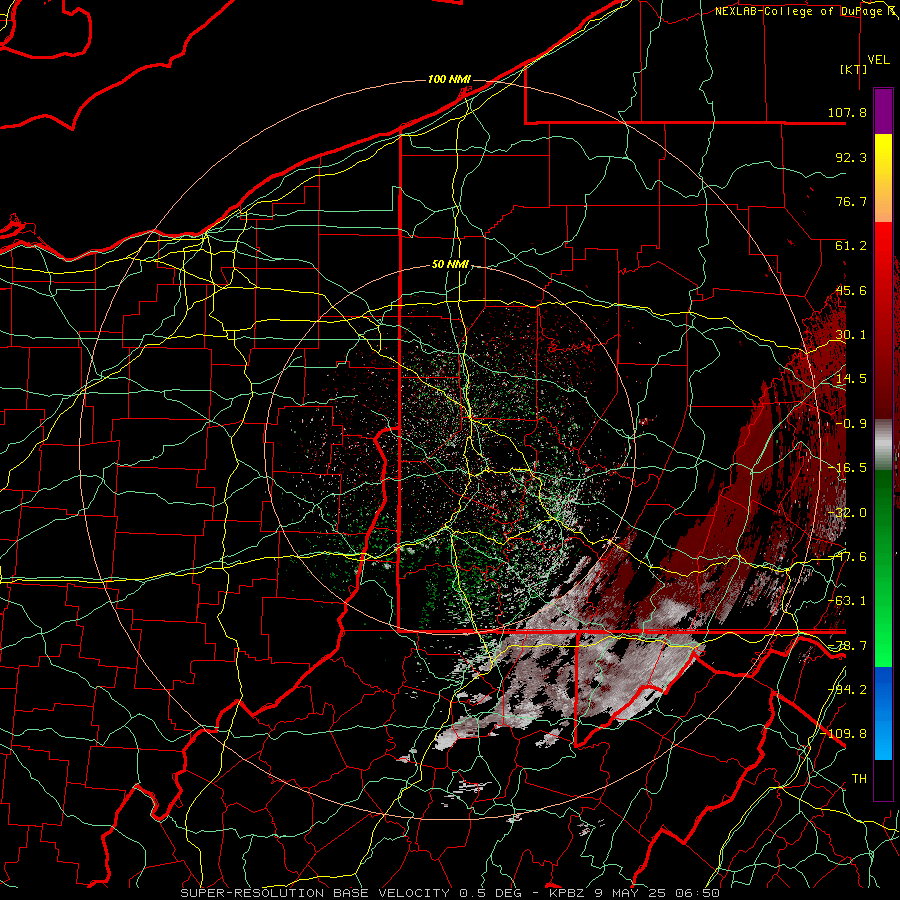Click the "TH" threshold label
The image size is (900, 900).
[859, 778]
